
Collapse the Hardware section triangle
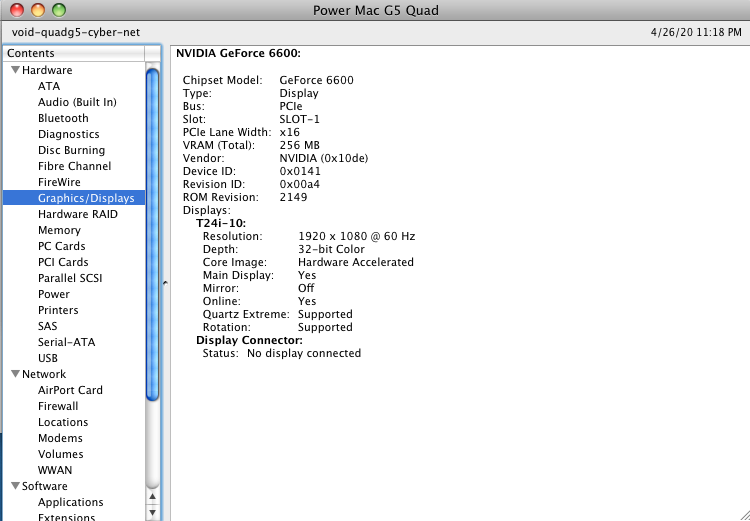click(x=15, y=70)
